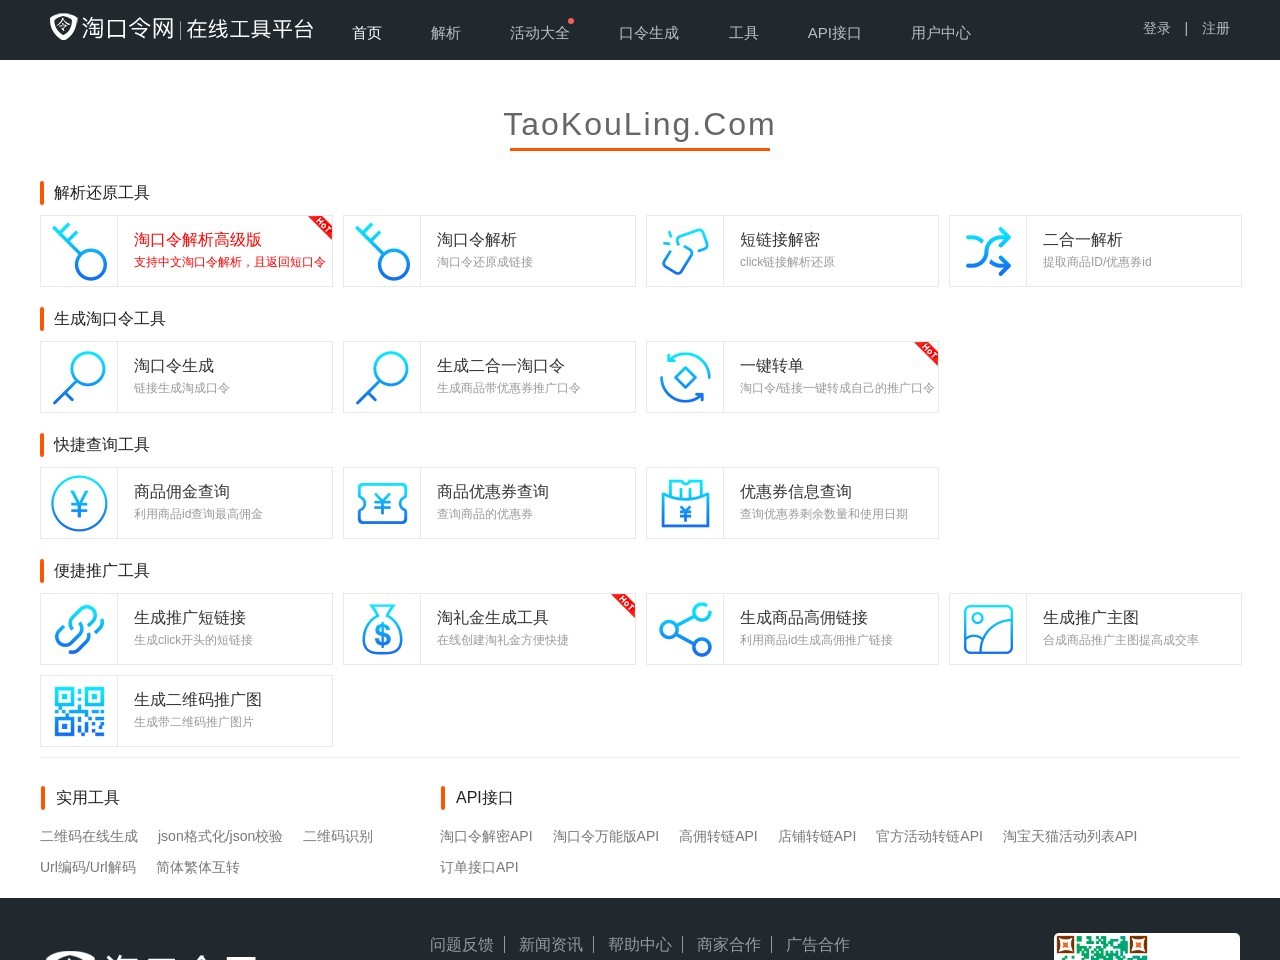
Task: Click the 登录 link
Action: (1157, 28)
